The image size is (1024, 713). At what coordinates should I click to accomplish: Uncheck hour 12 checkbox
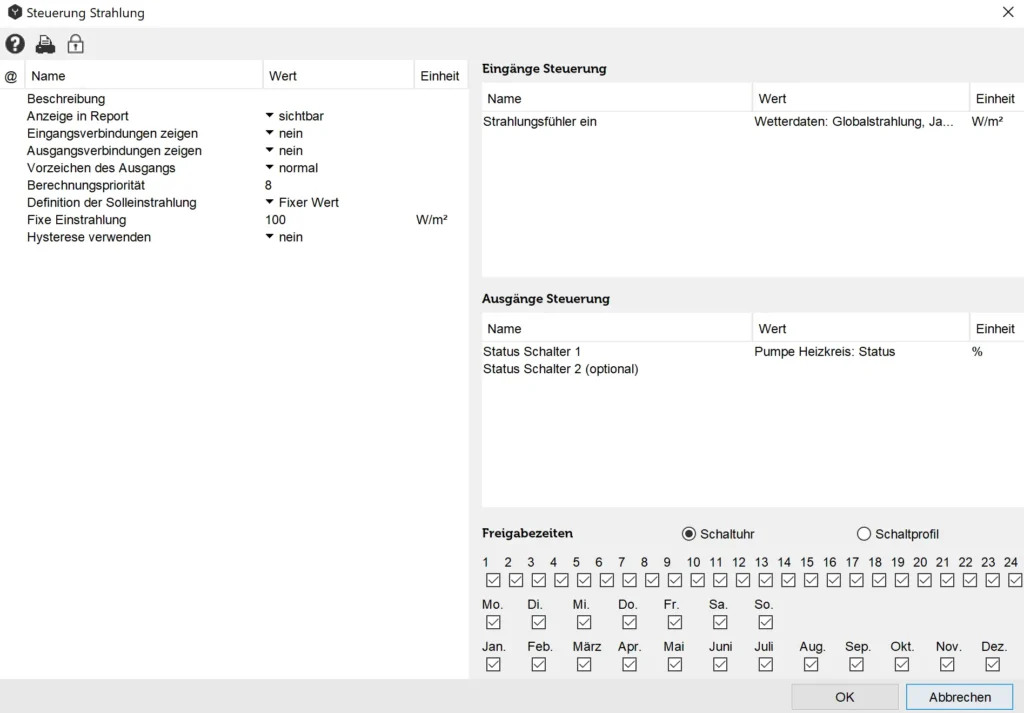click(743, 580)
